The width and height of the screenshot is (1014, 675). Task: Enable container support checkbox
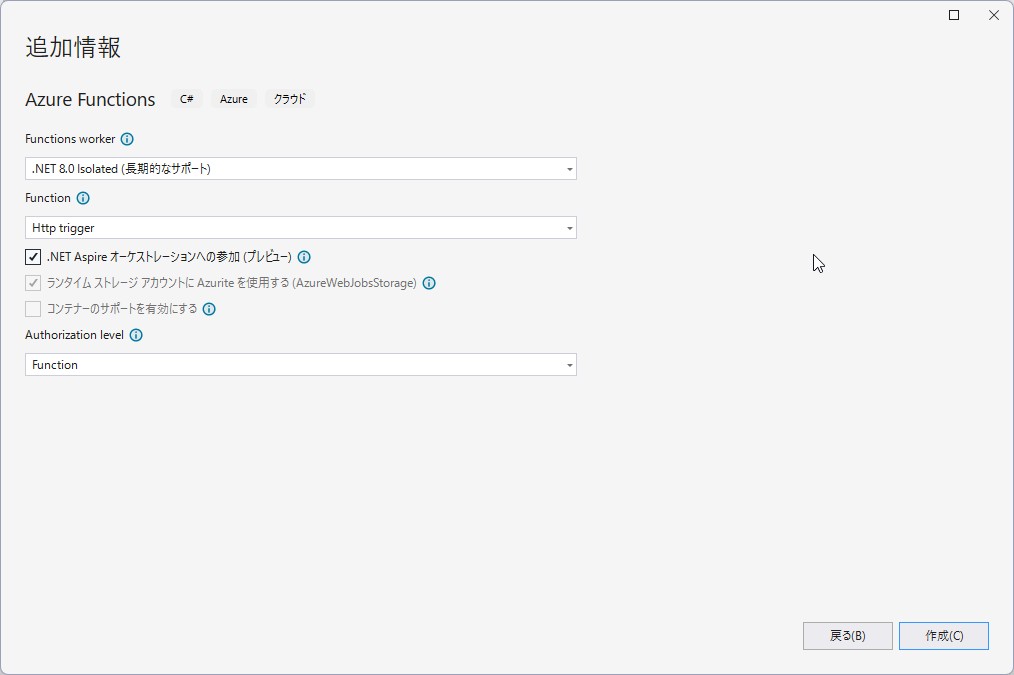(x=33, y=309)
